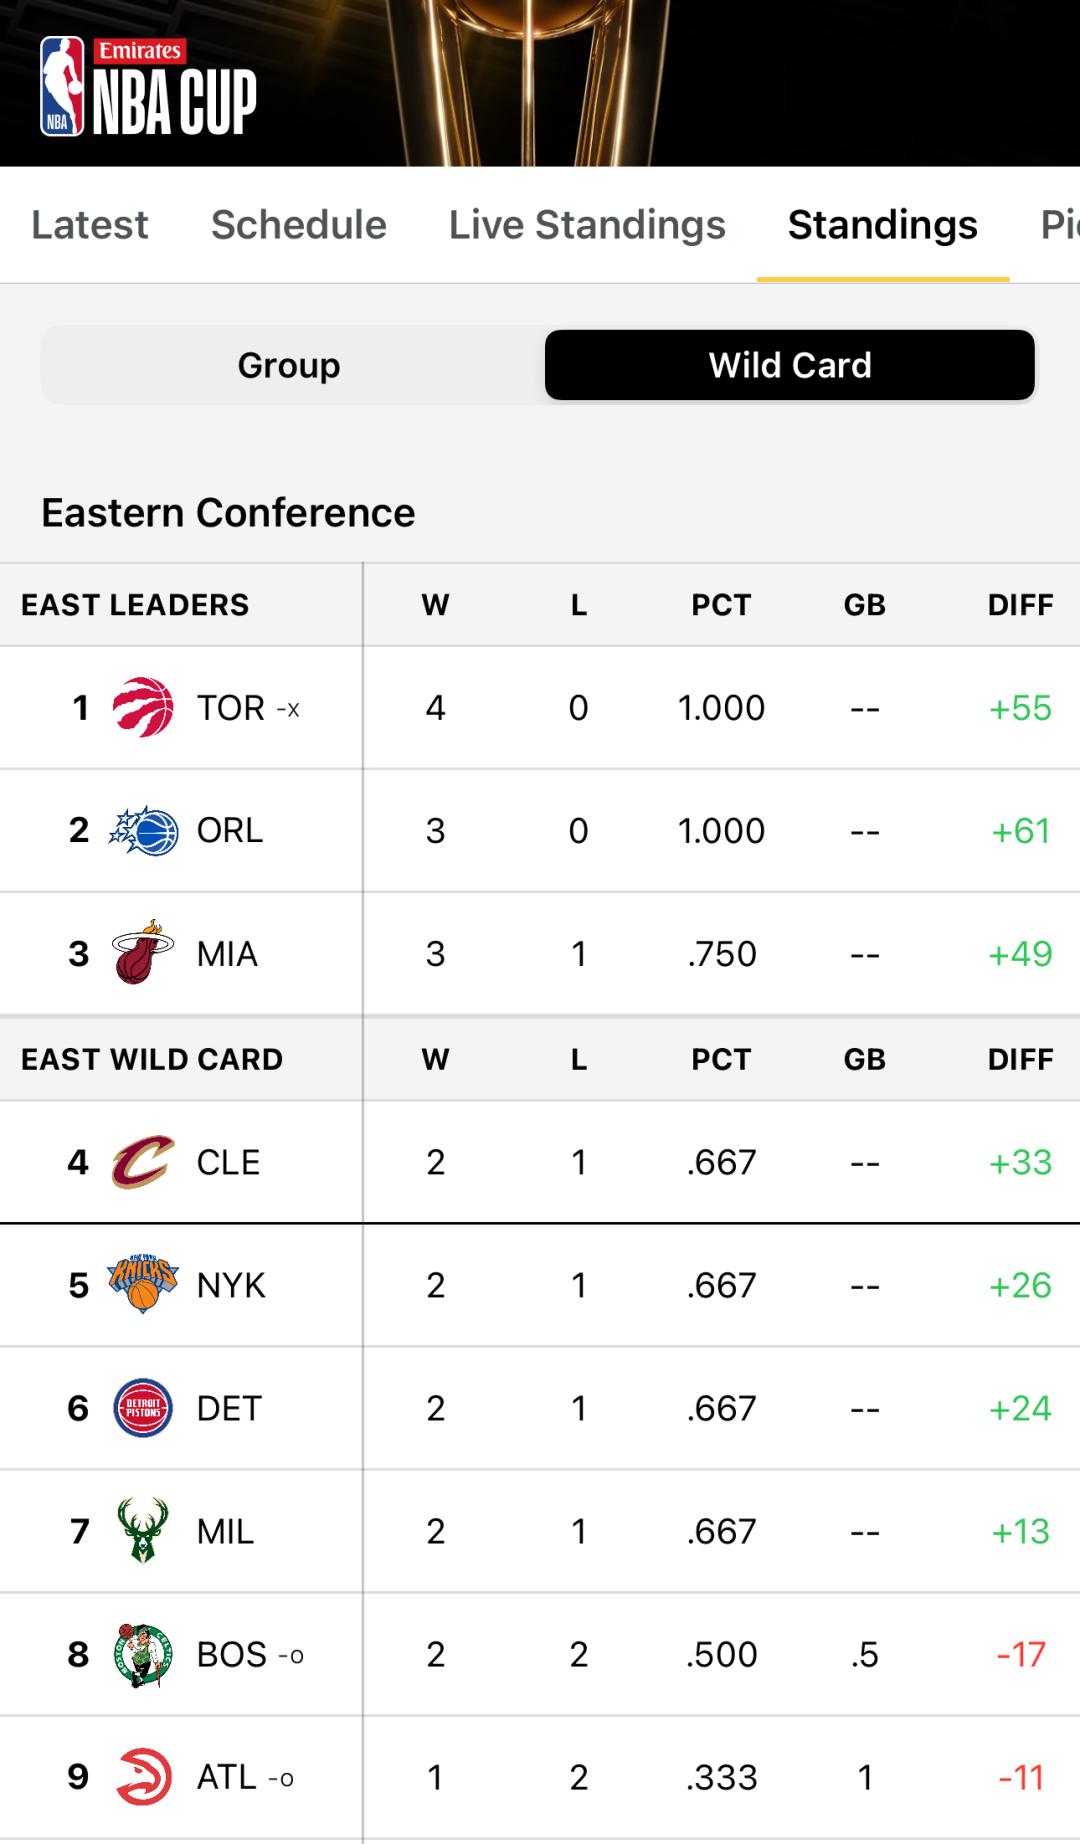The width and height of the screenshot is (1080, 1844).
Task: Select the Milwaukee Bucks logo
Action: click(143, 1531)
